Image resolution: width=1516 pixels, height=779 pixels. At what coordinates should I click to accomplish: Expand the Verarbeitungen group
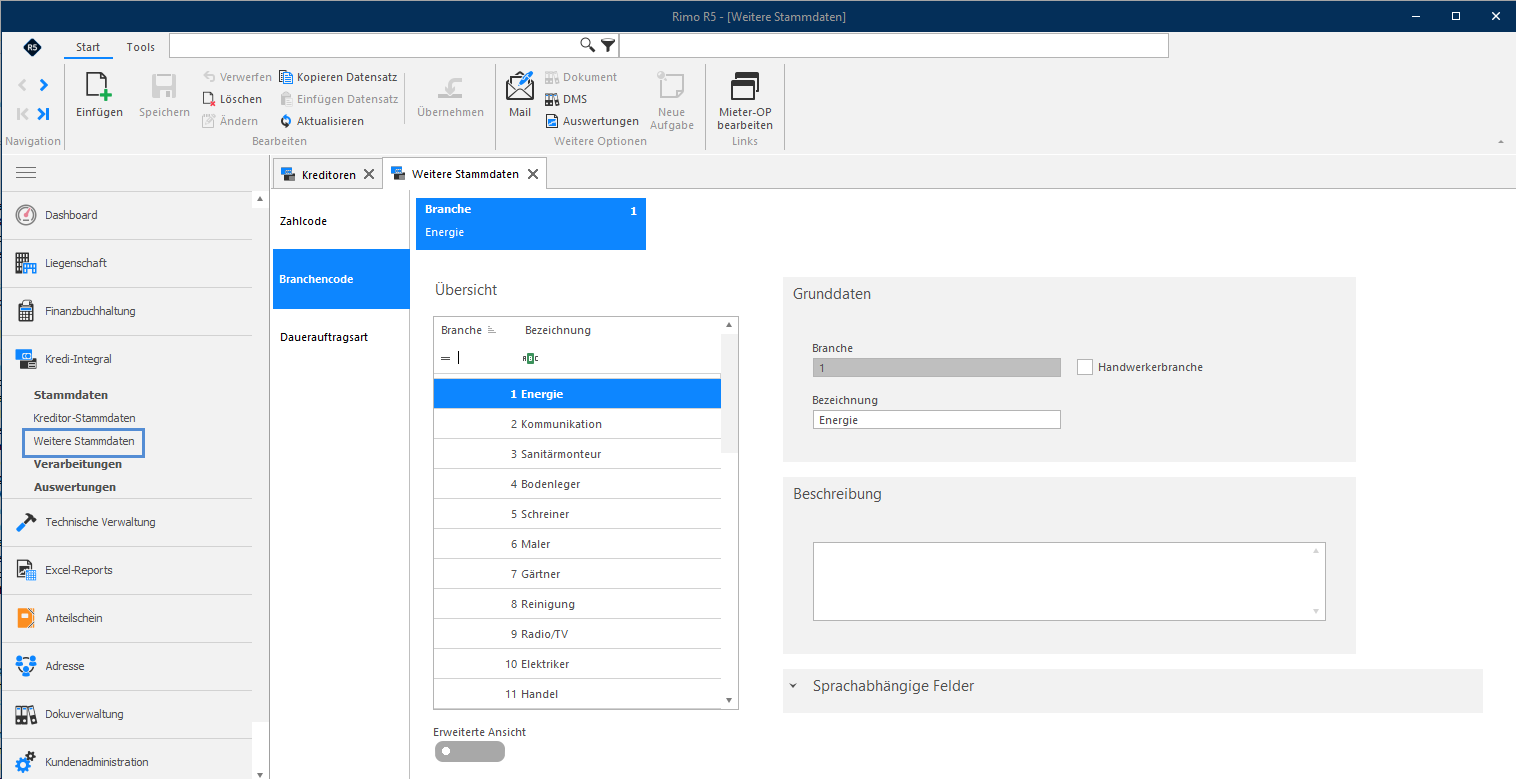click(x=78, y=464)
